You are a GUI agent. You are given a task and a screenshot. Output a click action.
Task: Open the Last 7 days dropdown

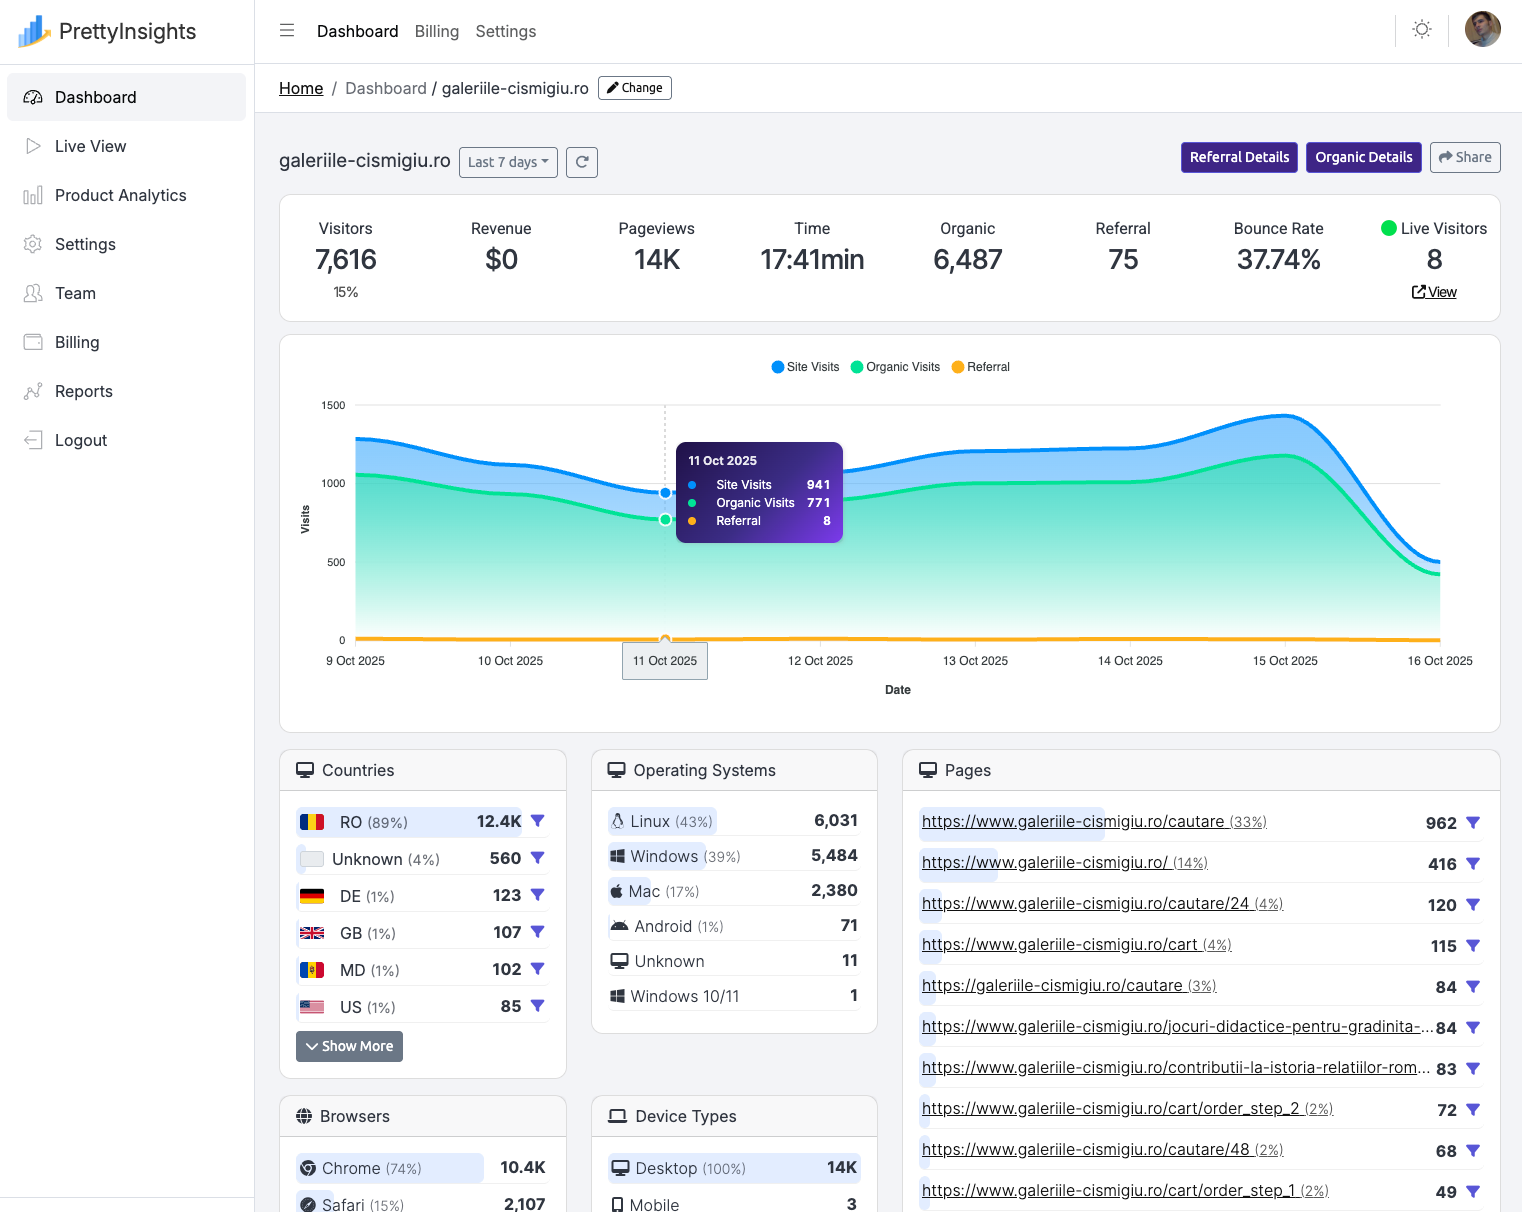click(x=508, y=162)
